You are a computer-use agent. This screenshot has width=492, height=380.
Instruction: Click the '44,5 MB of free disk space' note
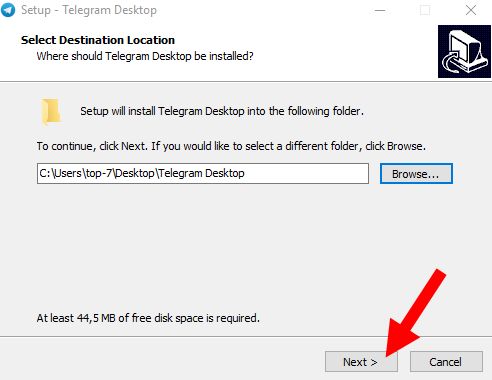tap(148, 318)
